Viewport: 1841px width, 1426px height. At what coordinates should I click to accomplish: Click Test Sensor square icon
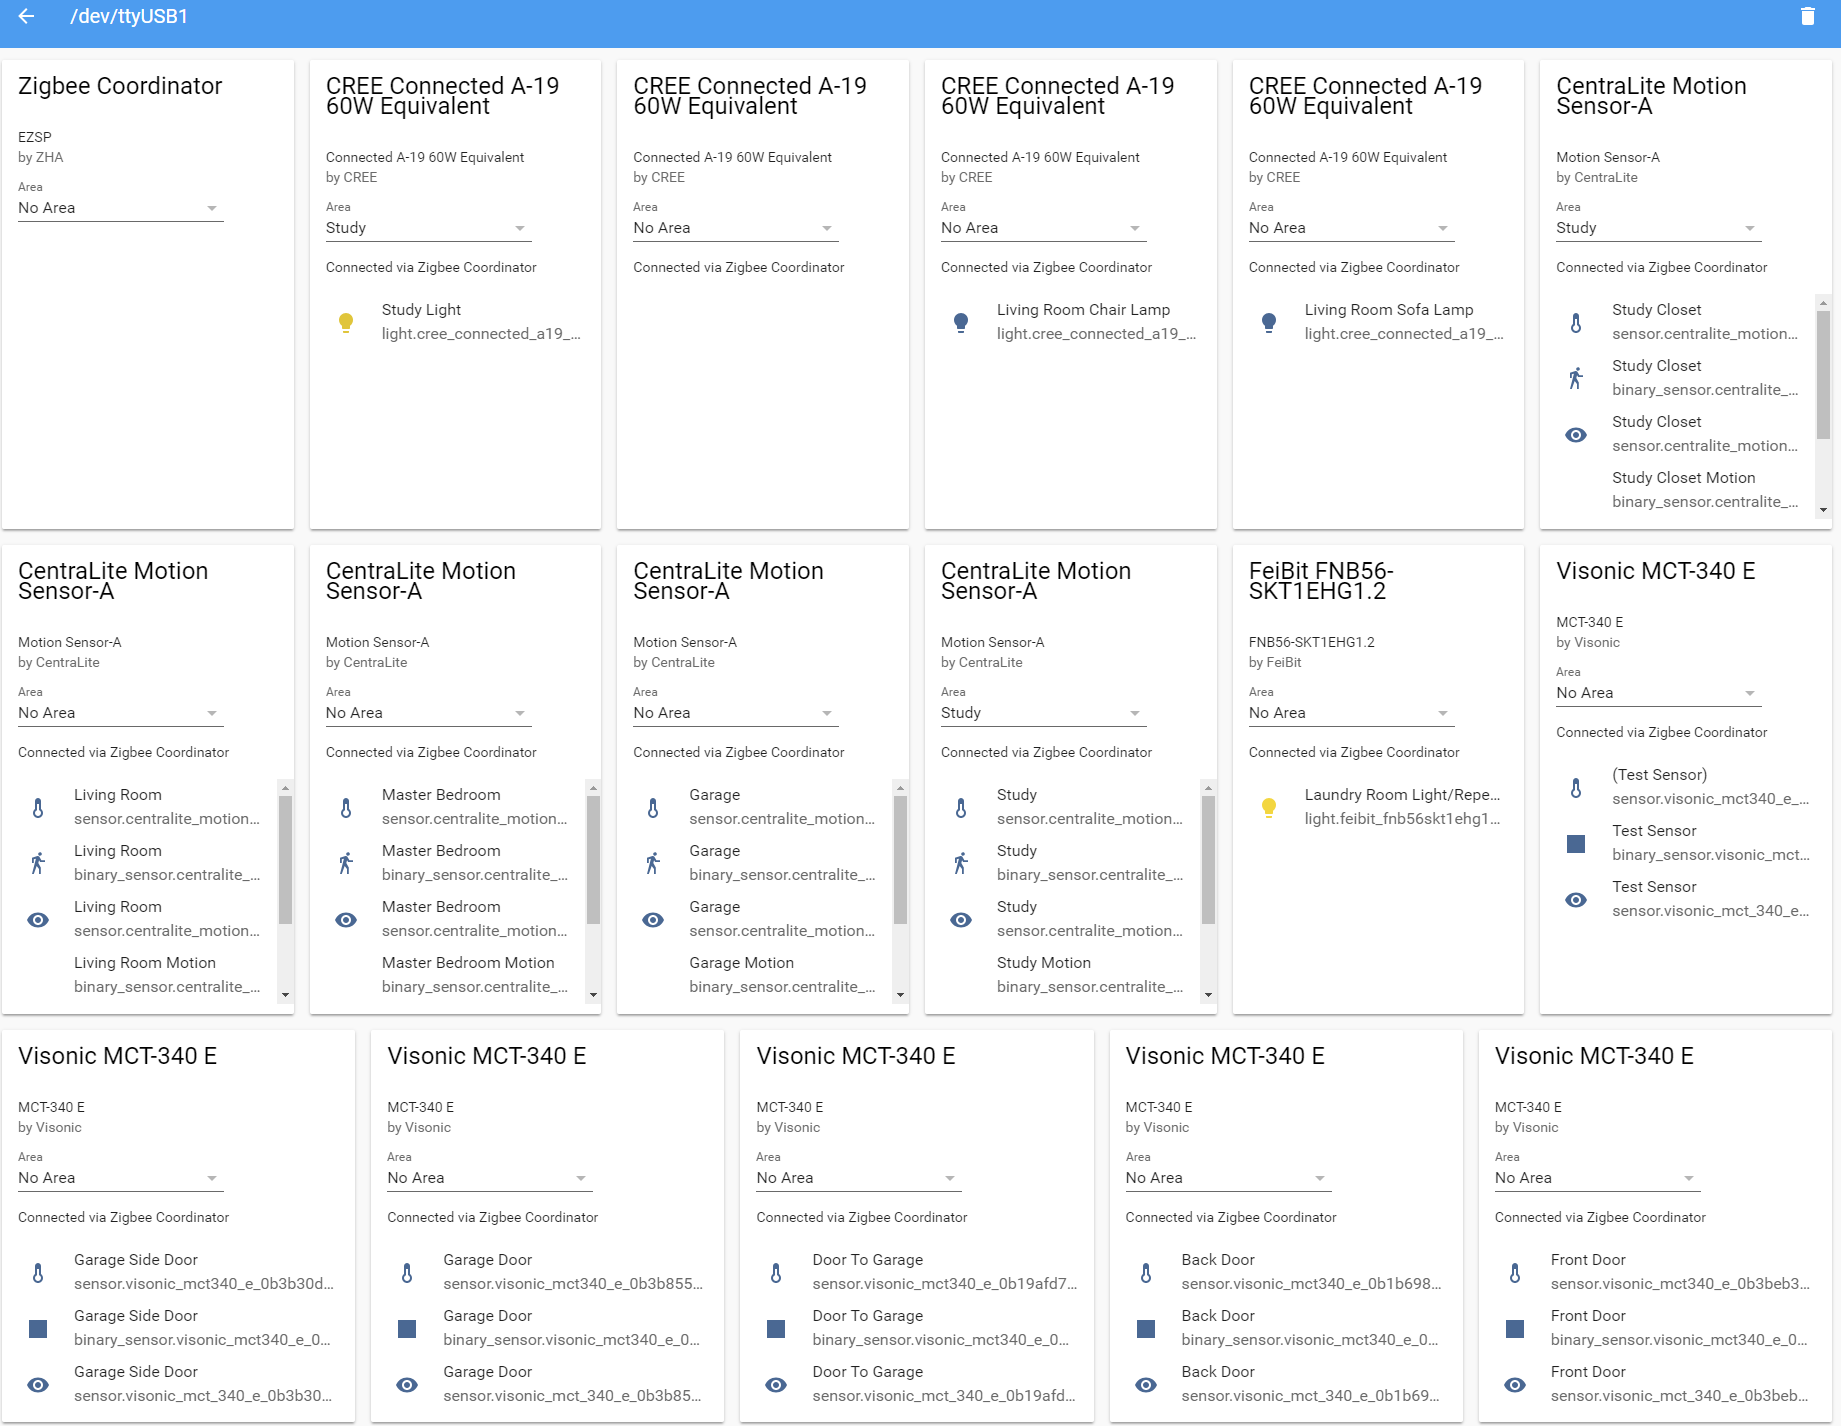(x=1576, y=843)
